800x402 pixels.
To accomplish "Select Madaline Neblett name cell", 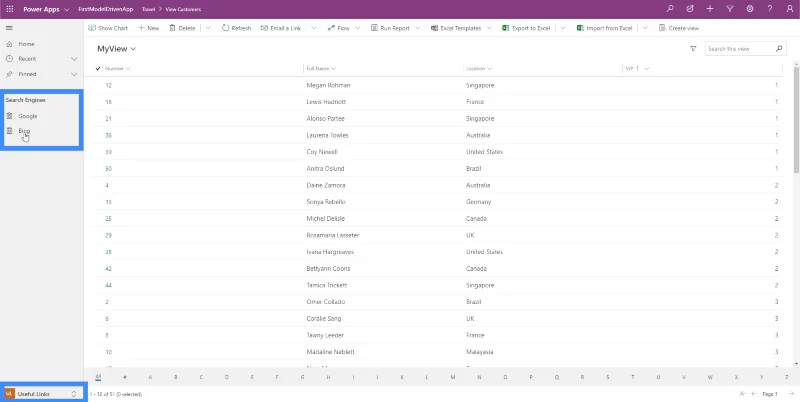I will pyautogui.click(x=330, y=352).
